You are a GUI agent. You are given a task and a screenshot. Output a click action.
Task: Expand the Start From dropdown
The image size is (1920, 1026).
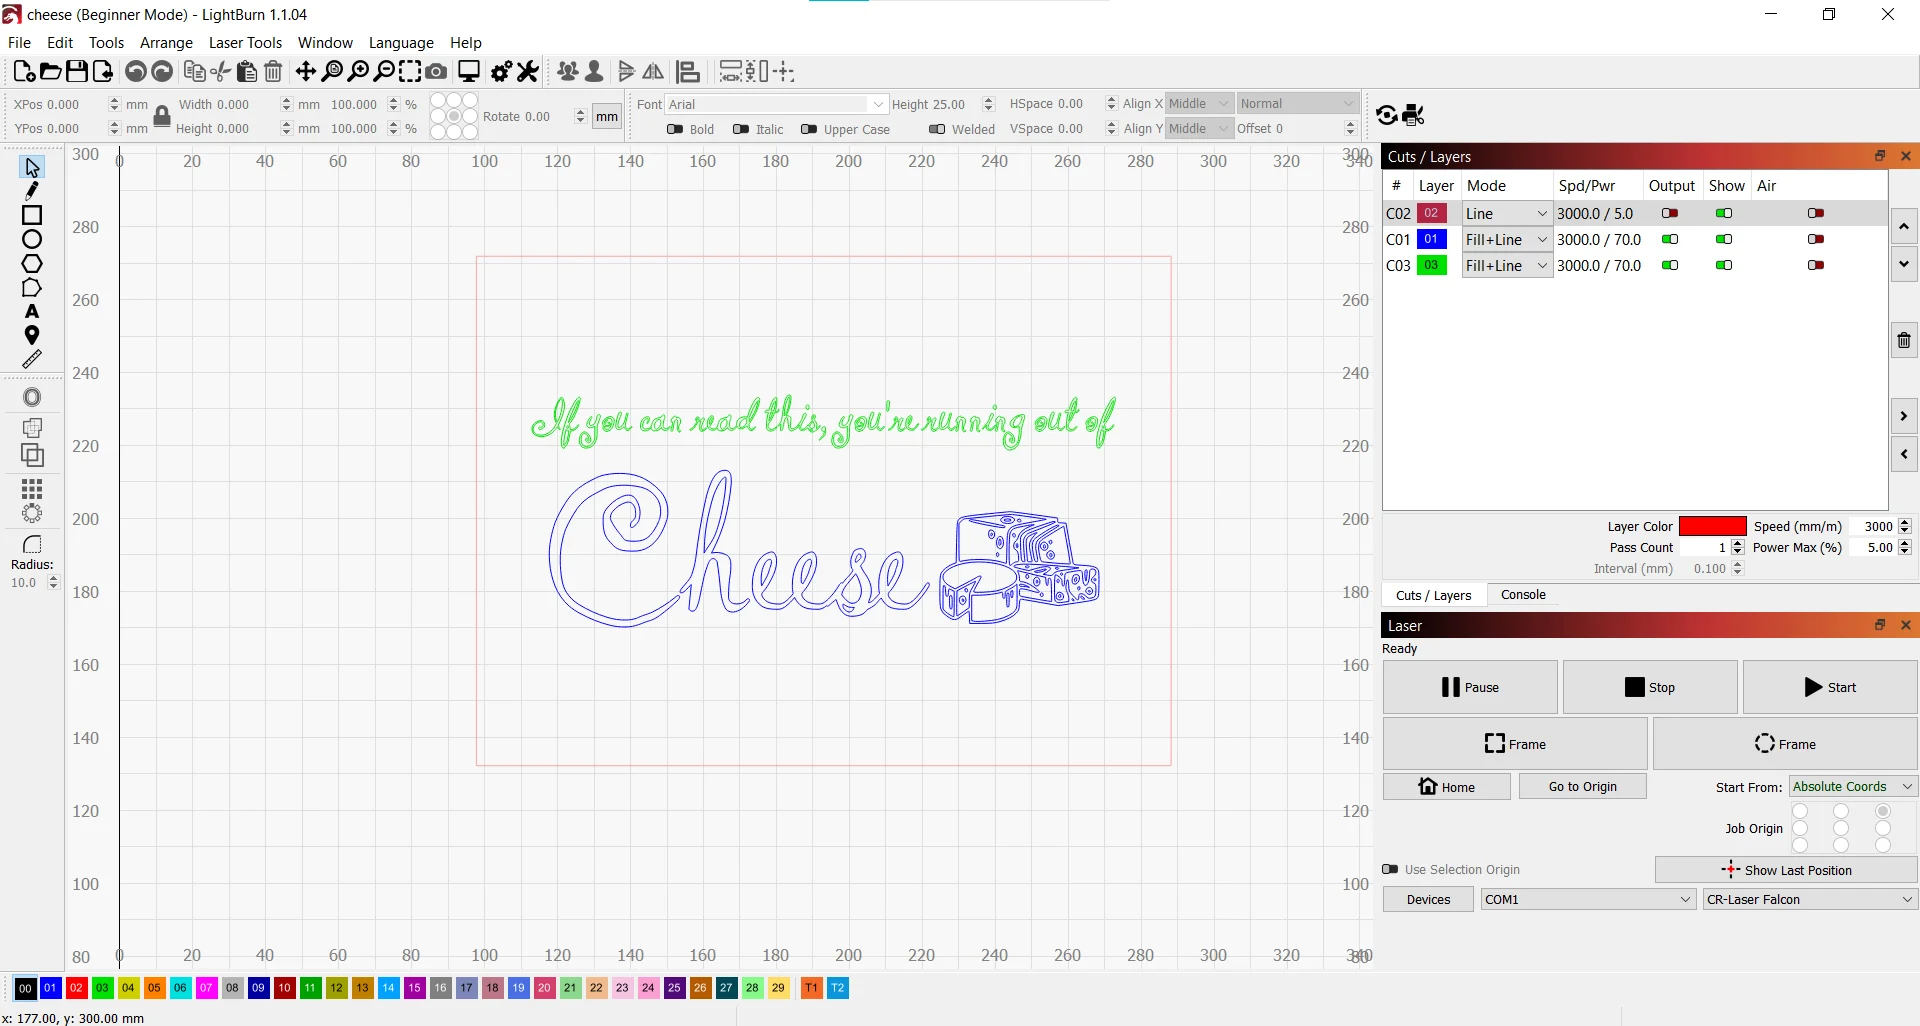coord(1852,787)
